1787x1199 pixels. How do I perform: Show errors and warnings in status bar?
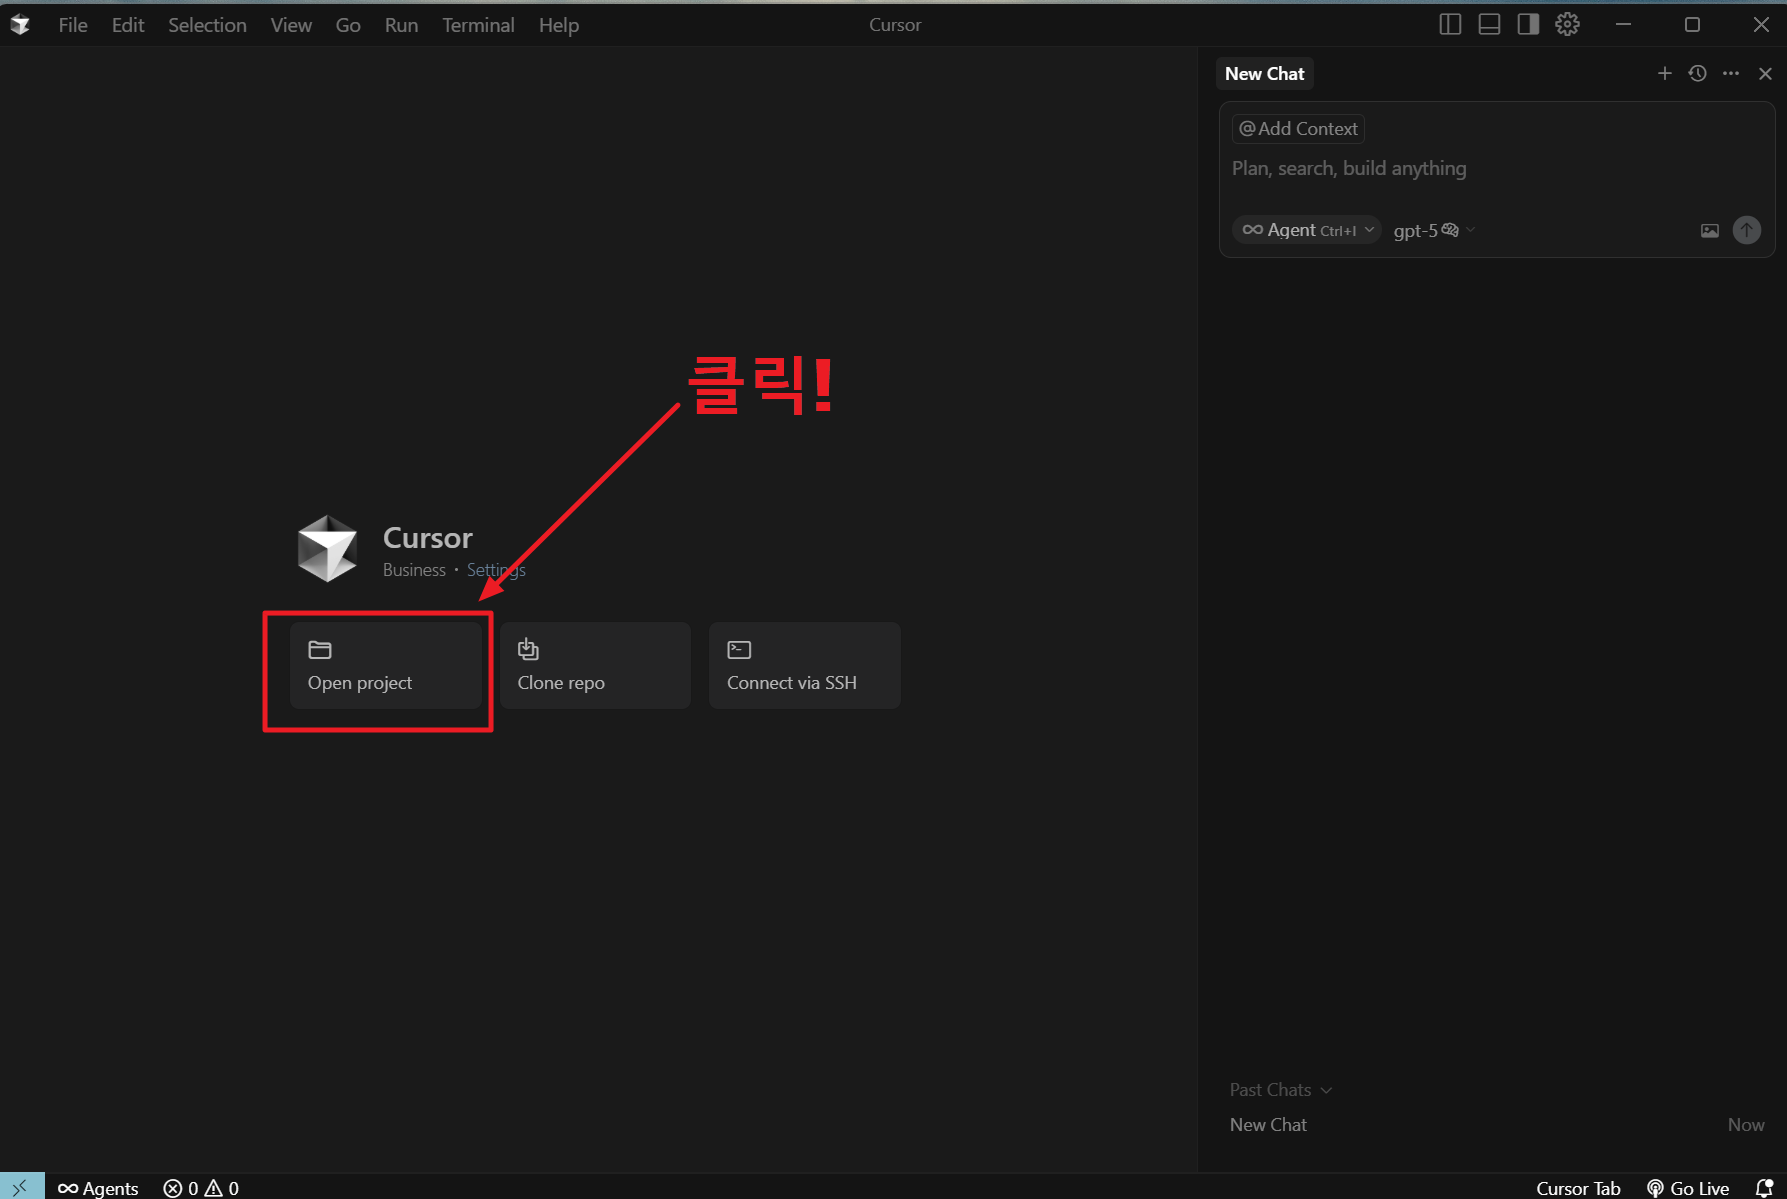point(201,1188)
